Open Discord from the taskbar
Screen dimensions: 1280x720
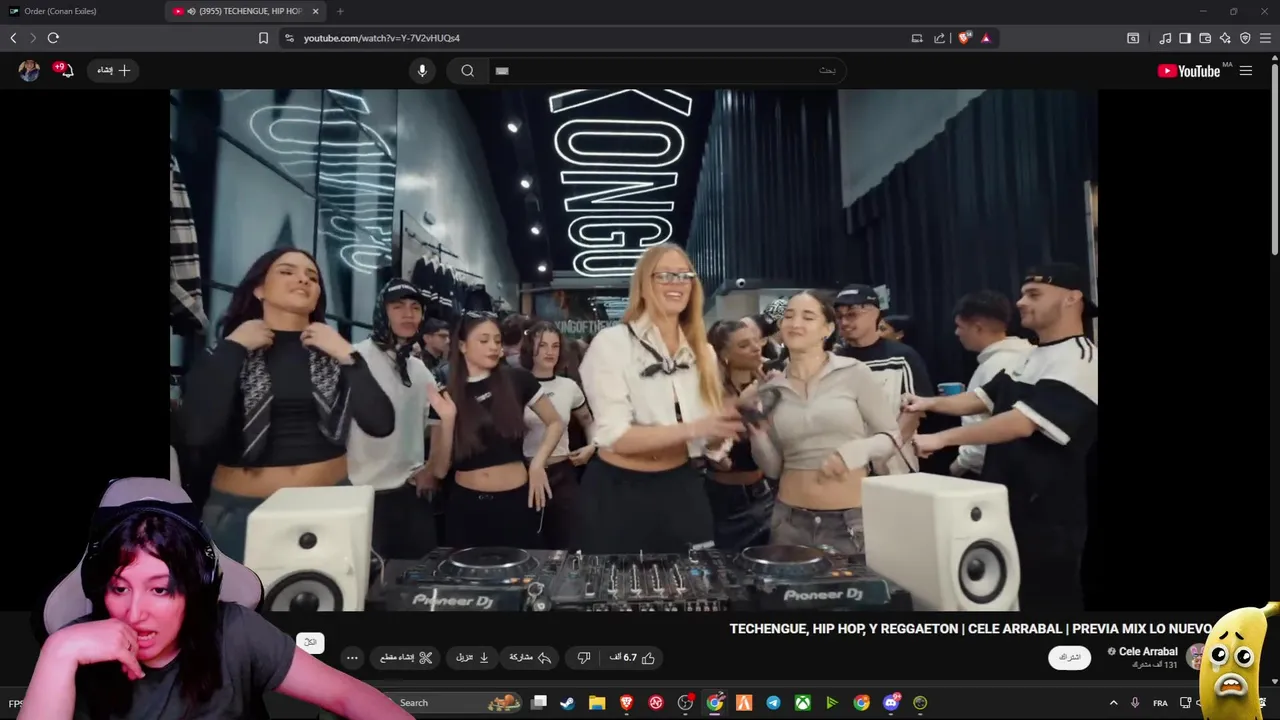click(x=891, y=703)
